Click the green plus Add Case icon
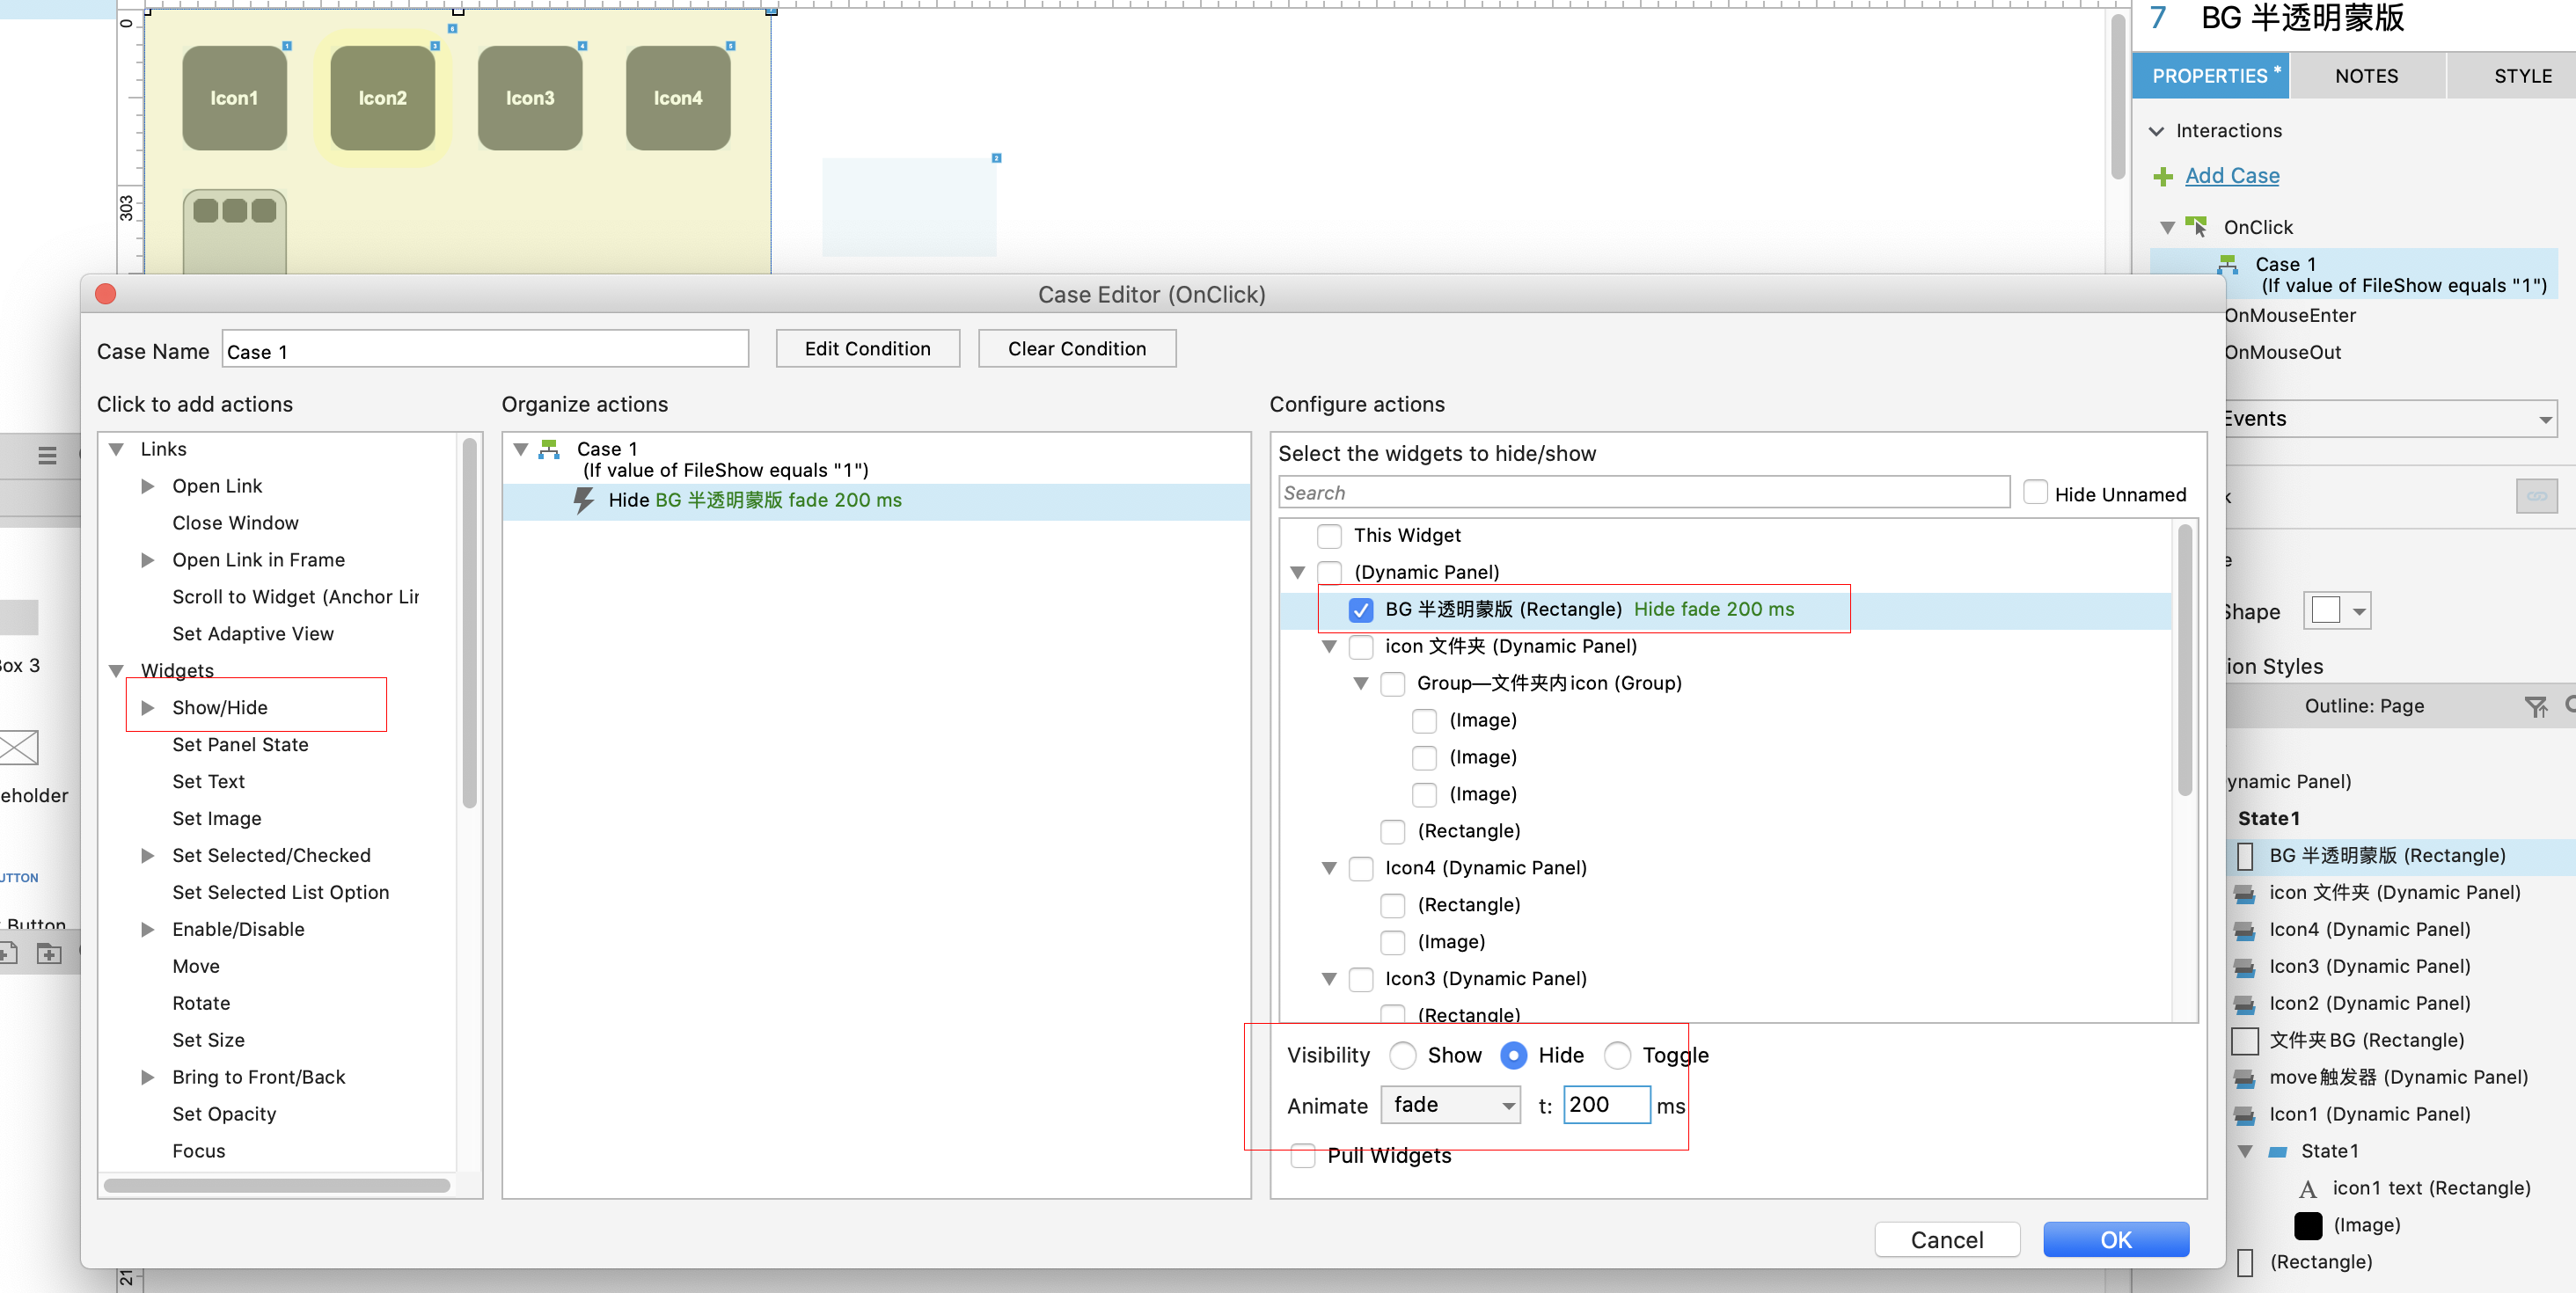The width and height of the screenshot is (2576, 1293). [2163, 177]
